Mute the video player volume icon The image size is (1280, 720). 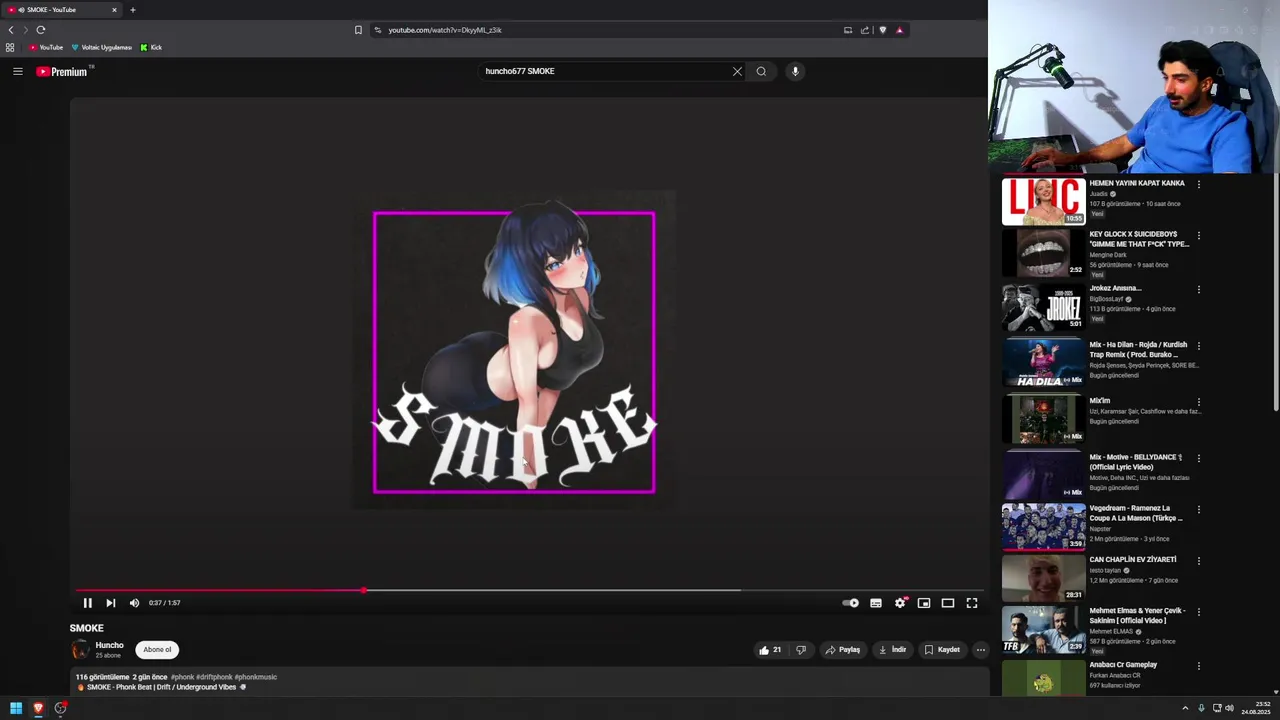(134, 603)
